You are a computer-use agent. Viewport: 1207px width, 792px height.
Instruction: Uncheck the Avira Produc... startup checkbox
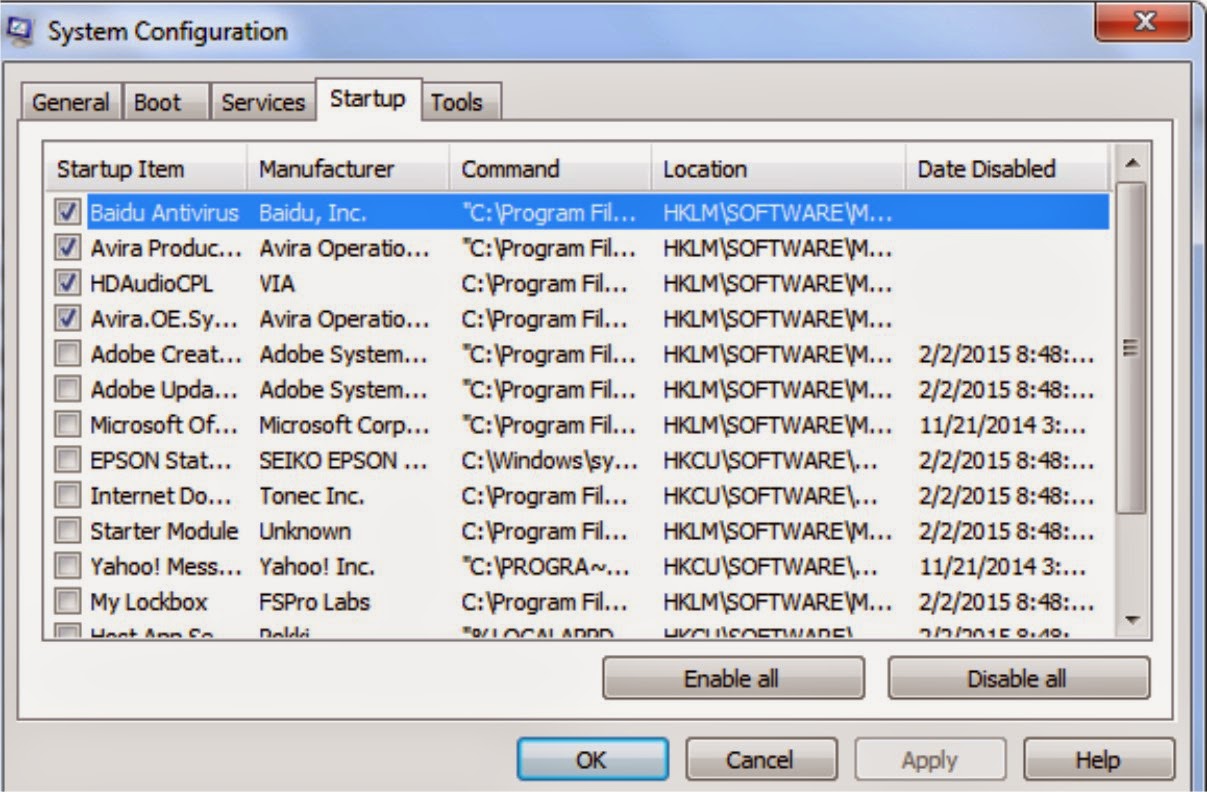[68, 248]
